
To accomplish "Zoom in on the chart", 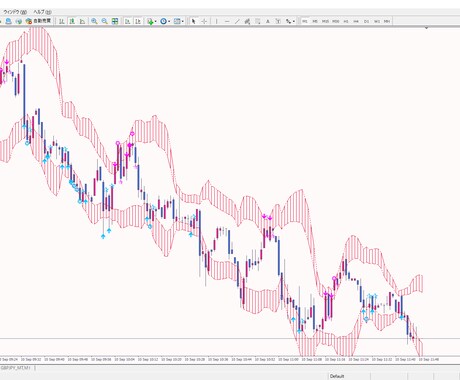I will [x=94, y=21].
